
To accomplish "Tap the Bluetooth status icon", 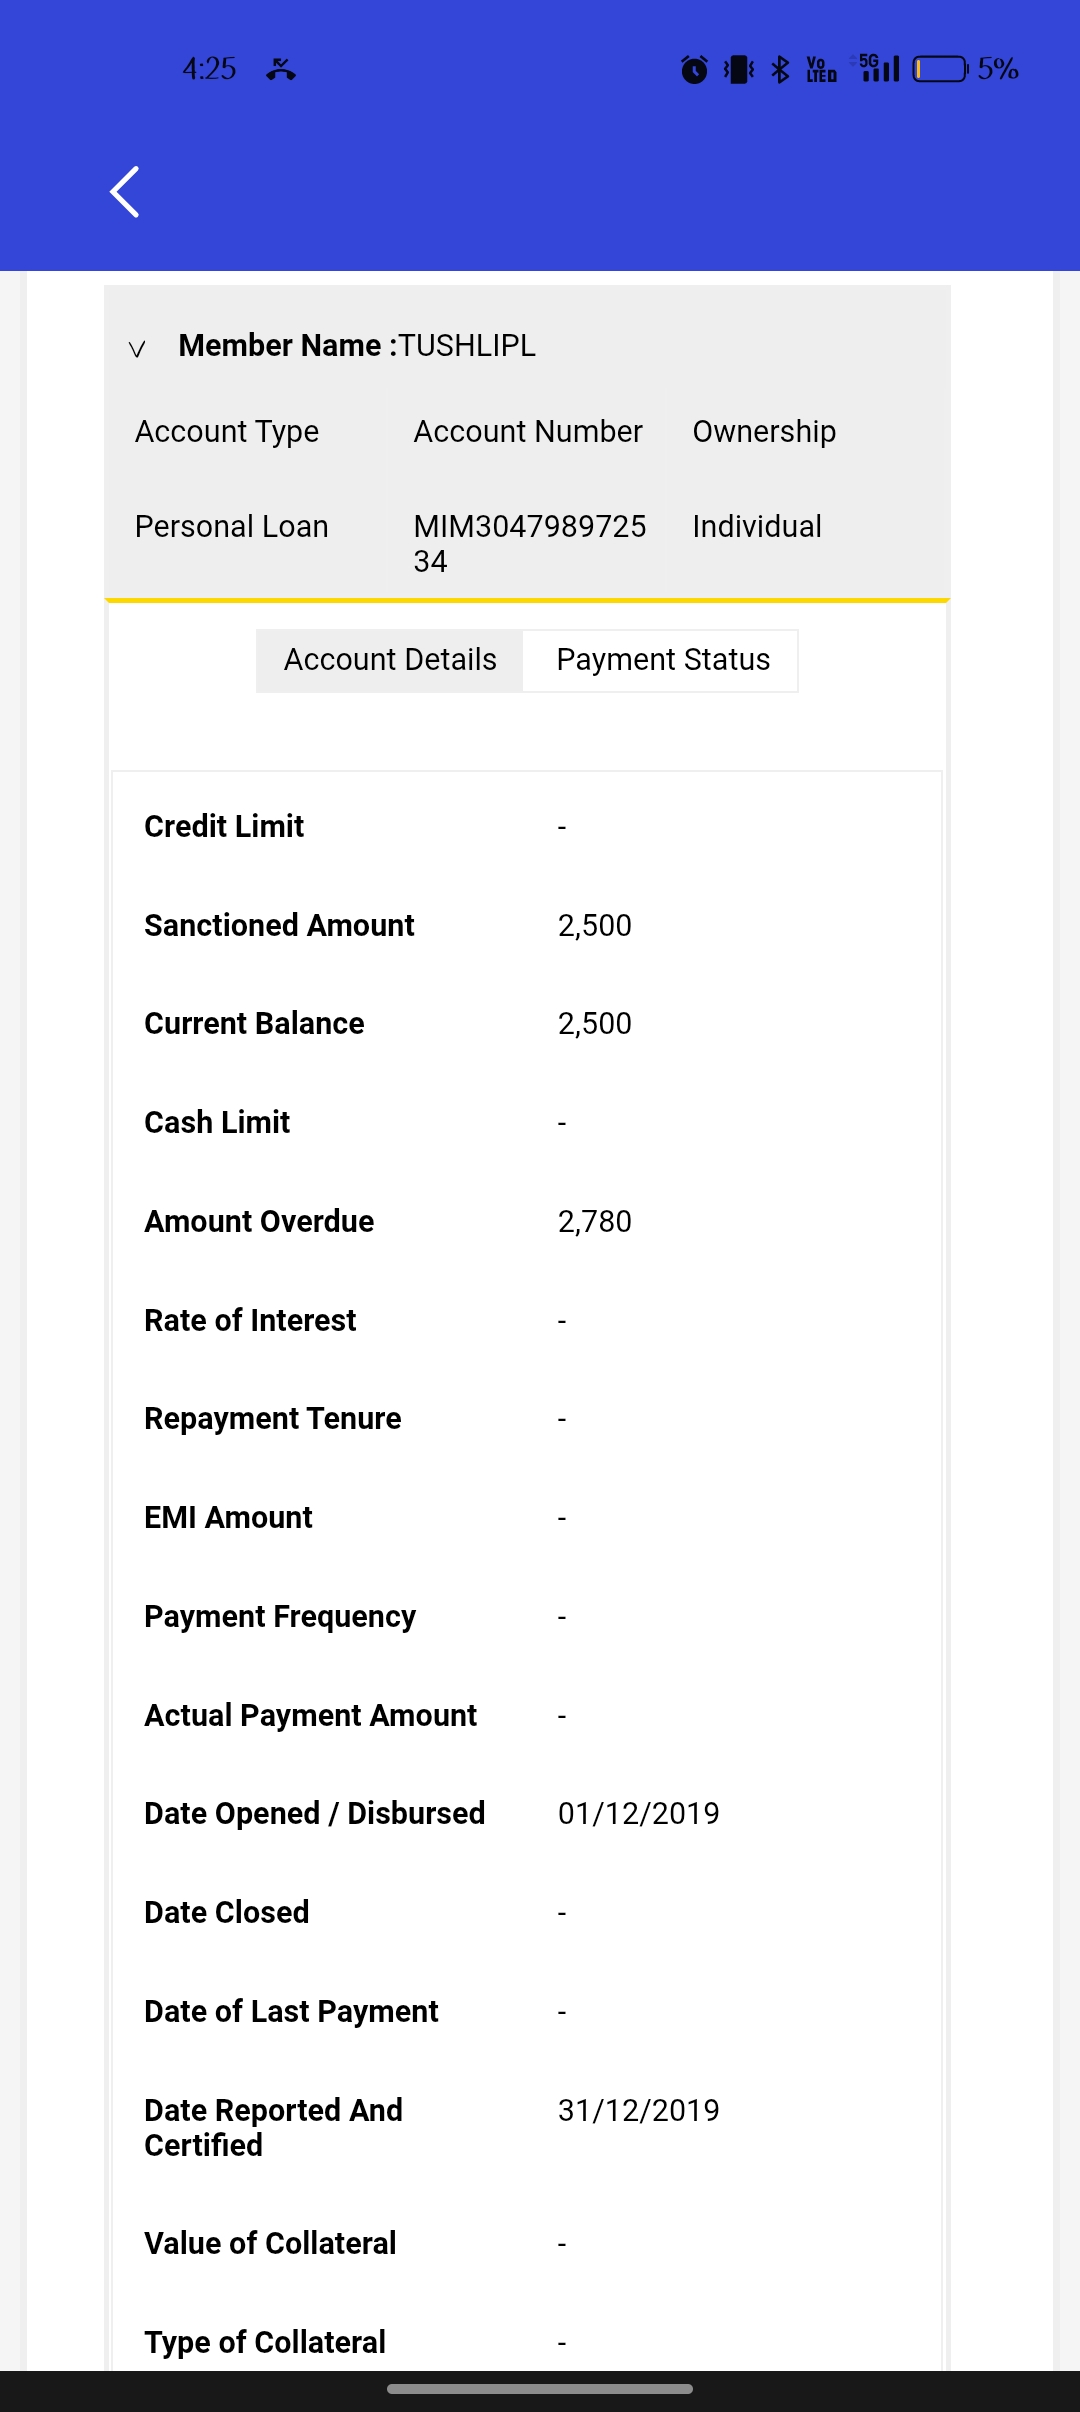I will pyautogui.click(x=781, y=69).
